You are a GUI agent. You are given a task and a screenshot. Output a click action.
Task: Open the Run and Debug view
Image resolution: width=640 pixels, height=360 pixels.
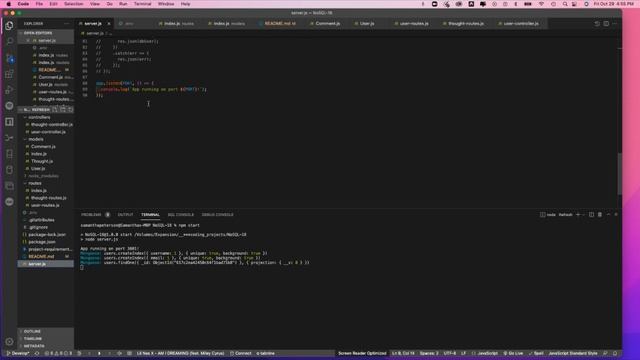(9, 90)
